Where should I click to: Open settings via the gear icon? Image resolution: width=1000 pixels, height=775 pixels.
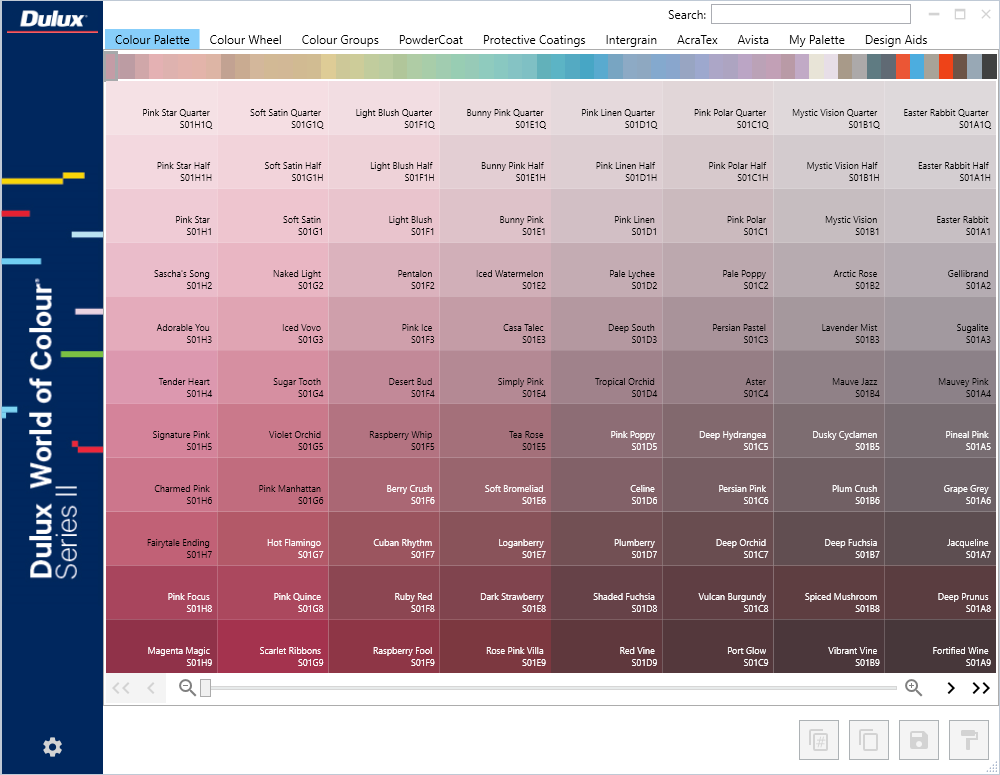[x=52, y=747]
